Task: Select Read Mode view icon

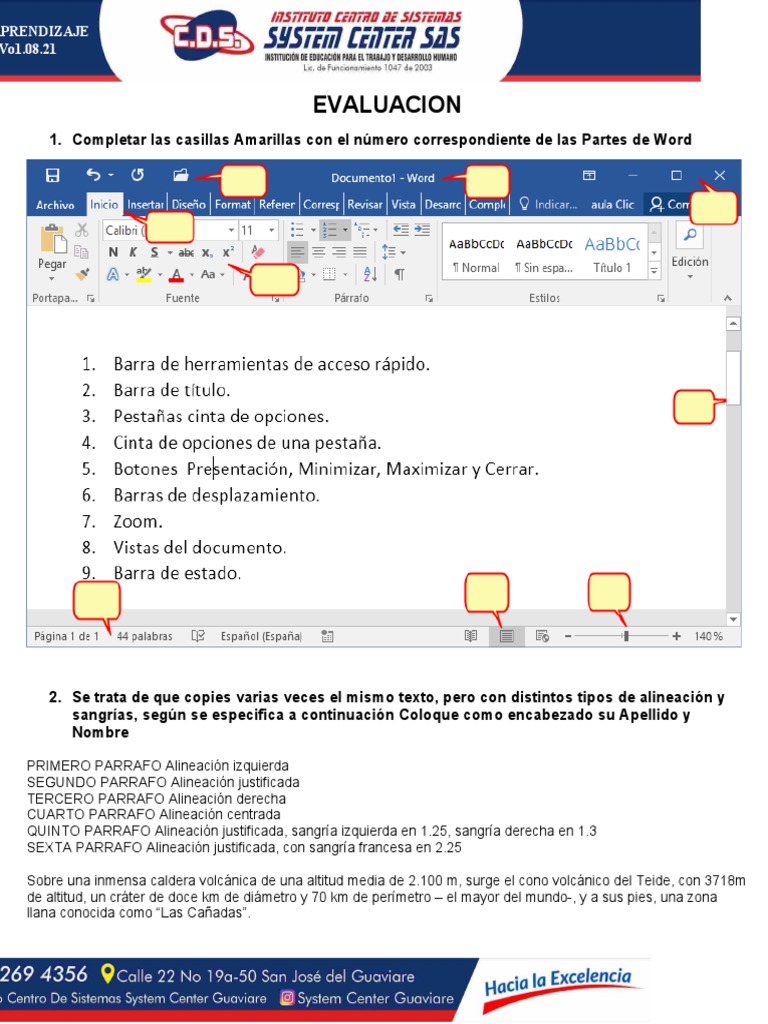Action: point(470,635)
